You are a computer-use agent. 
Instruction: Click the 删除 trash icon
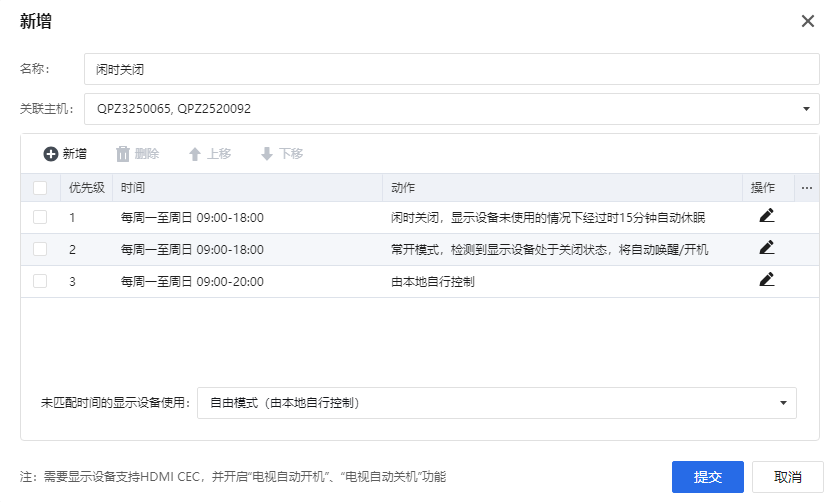(x=123, y=154)
